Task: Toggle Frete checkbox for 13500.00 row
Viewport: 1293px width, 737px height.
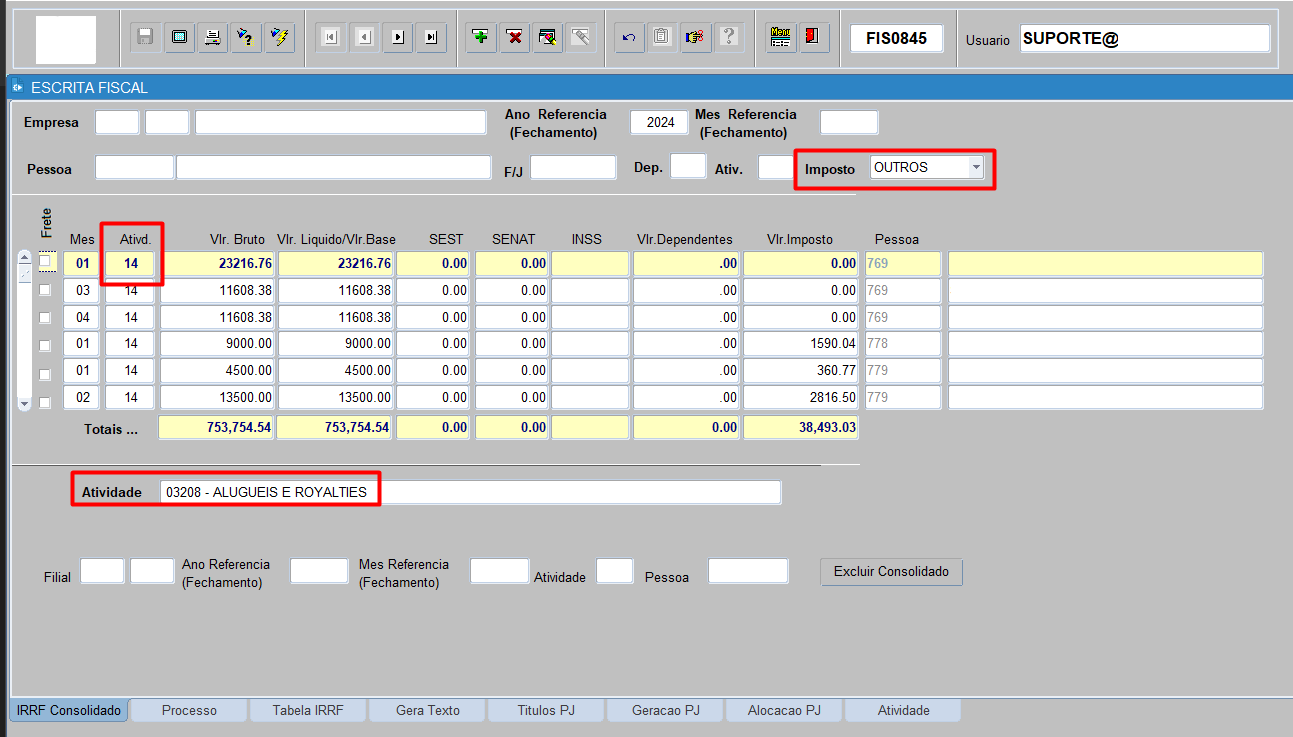Action: (44, 403)
